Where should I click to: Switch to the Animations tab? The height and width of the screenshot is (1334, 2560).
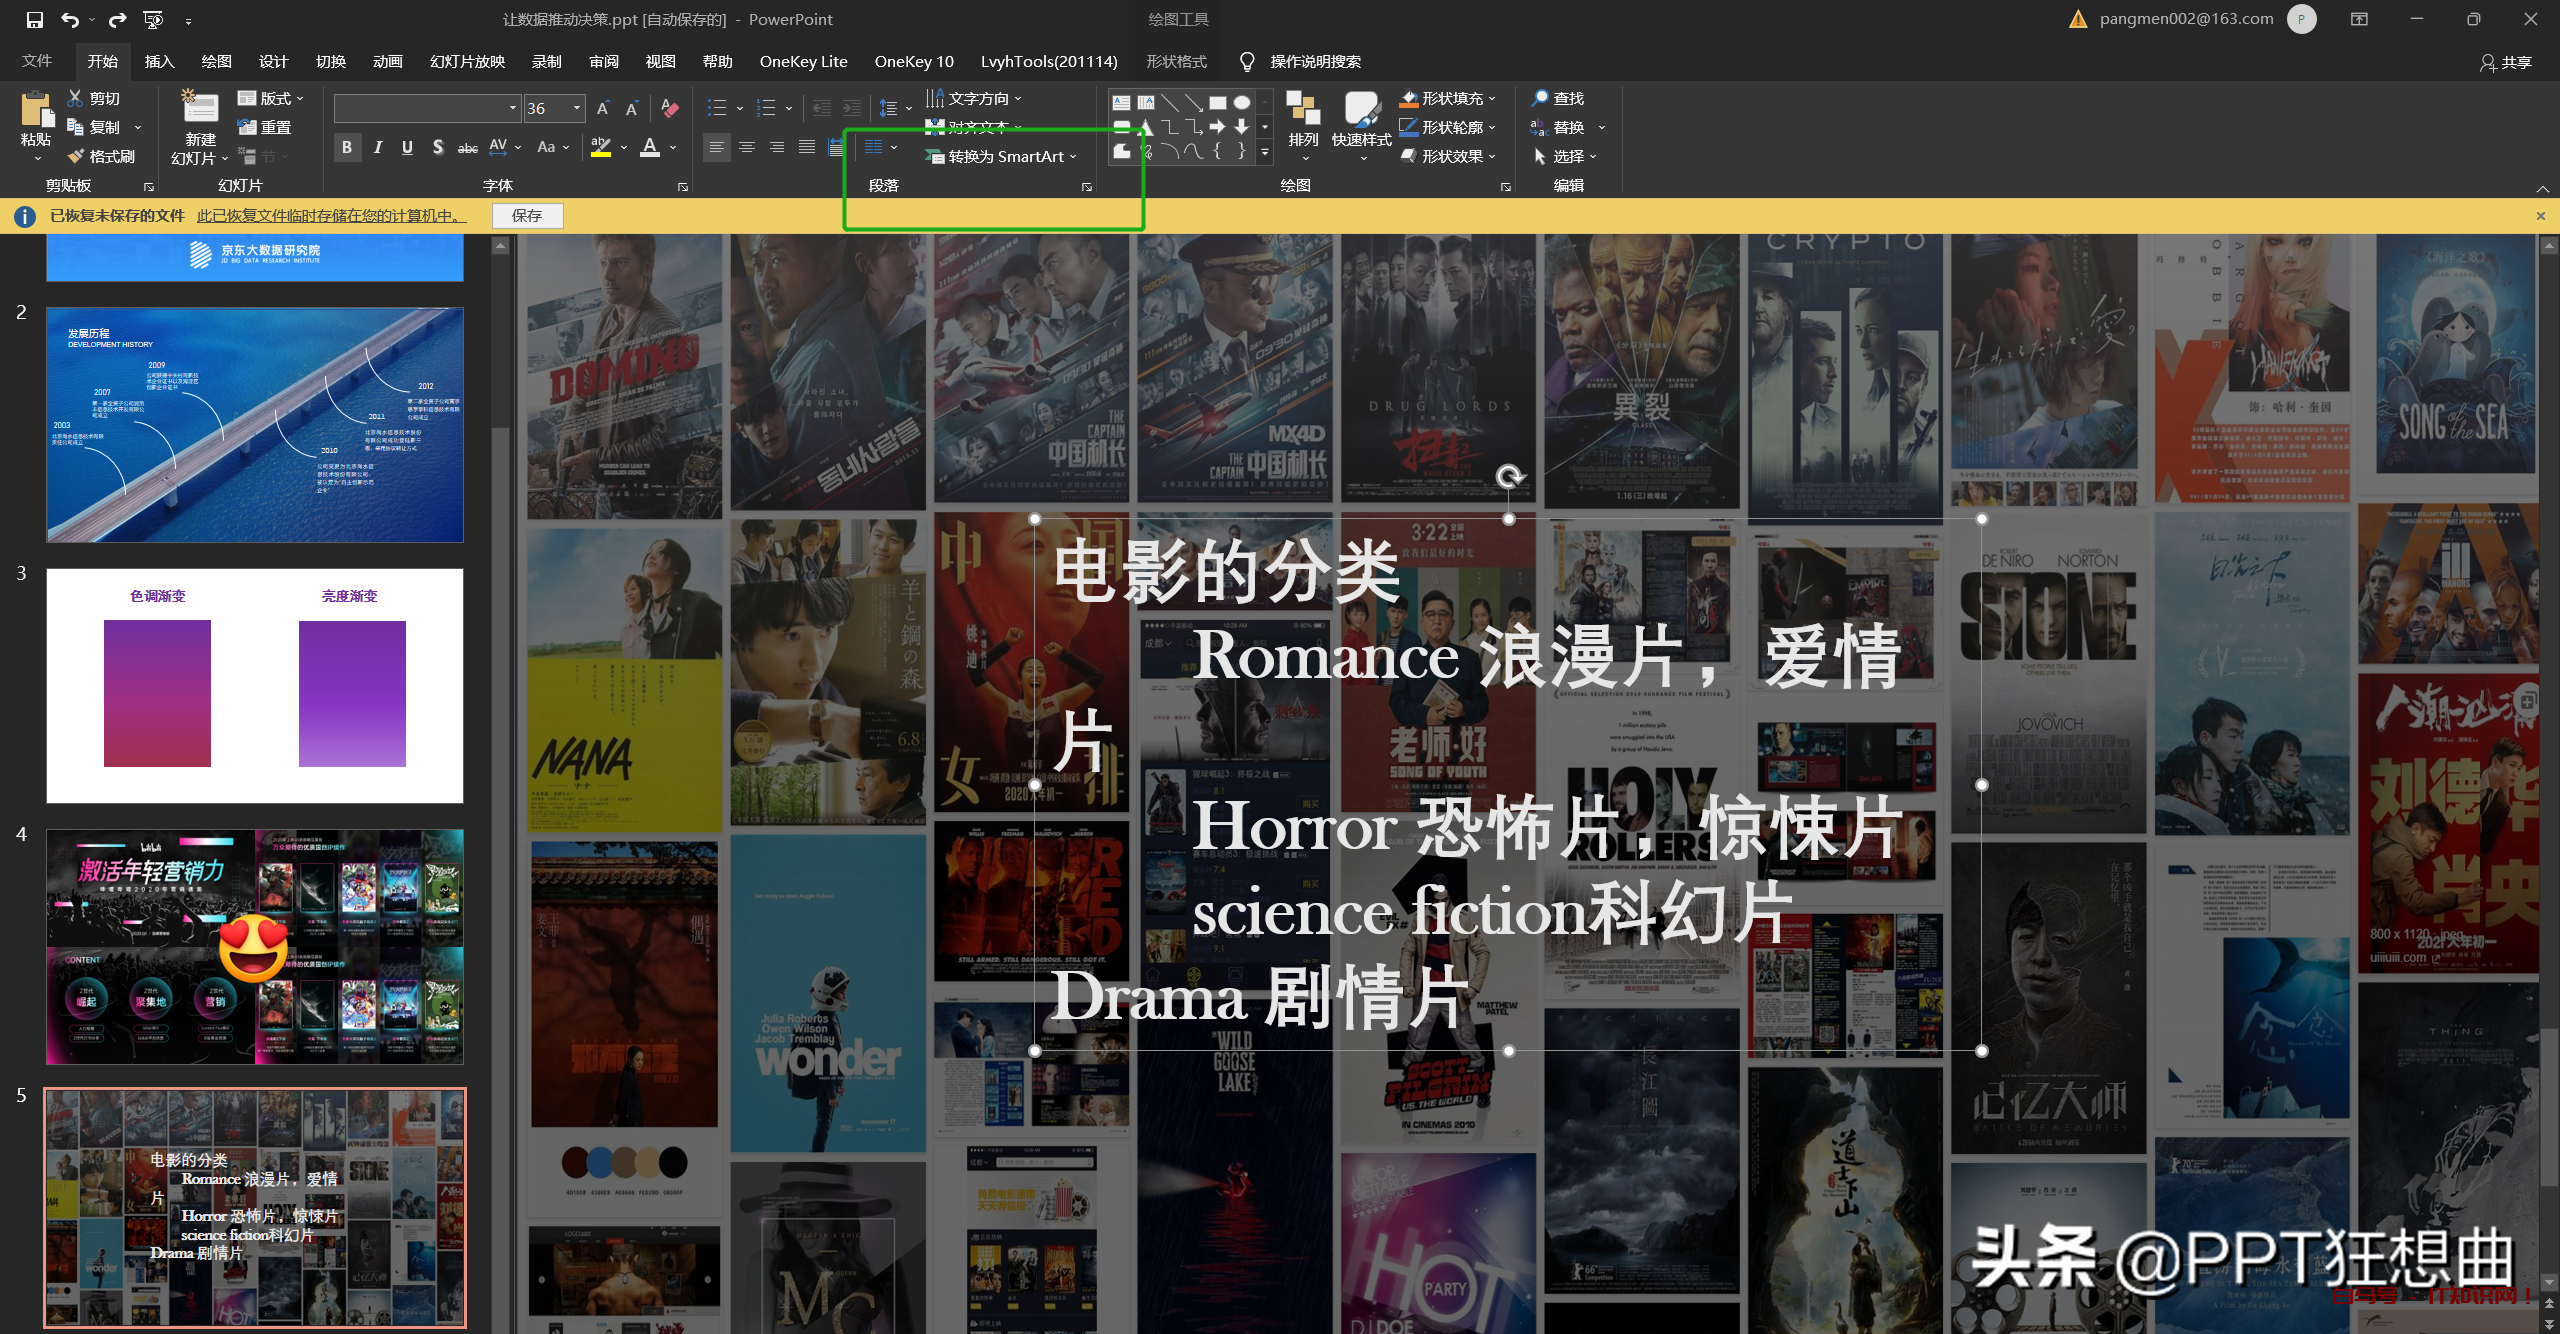pyautogui.click(x=387, y=61)
